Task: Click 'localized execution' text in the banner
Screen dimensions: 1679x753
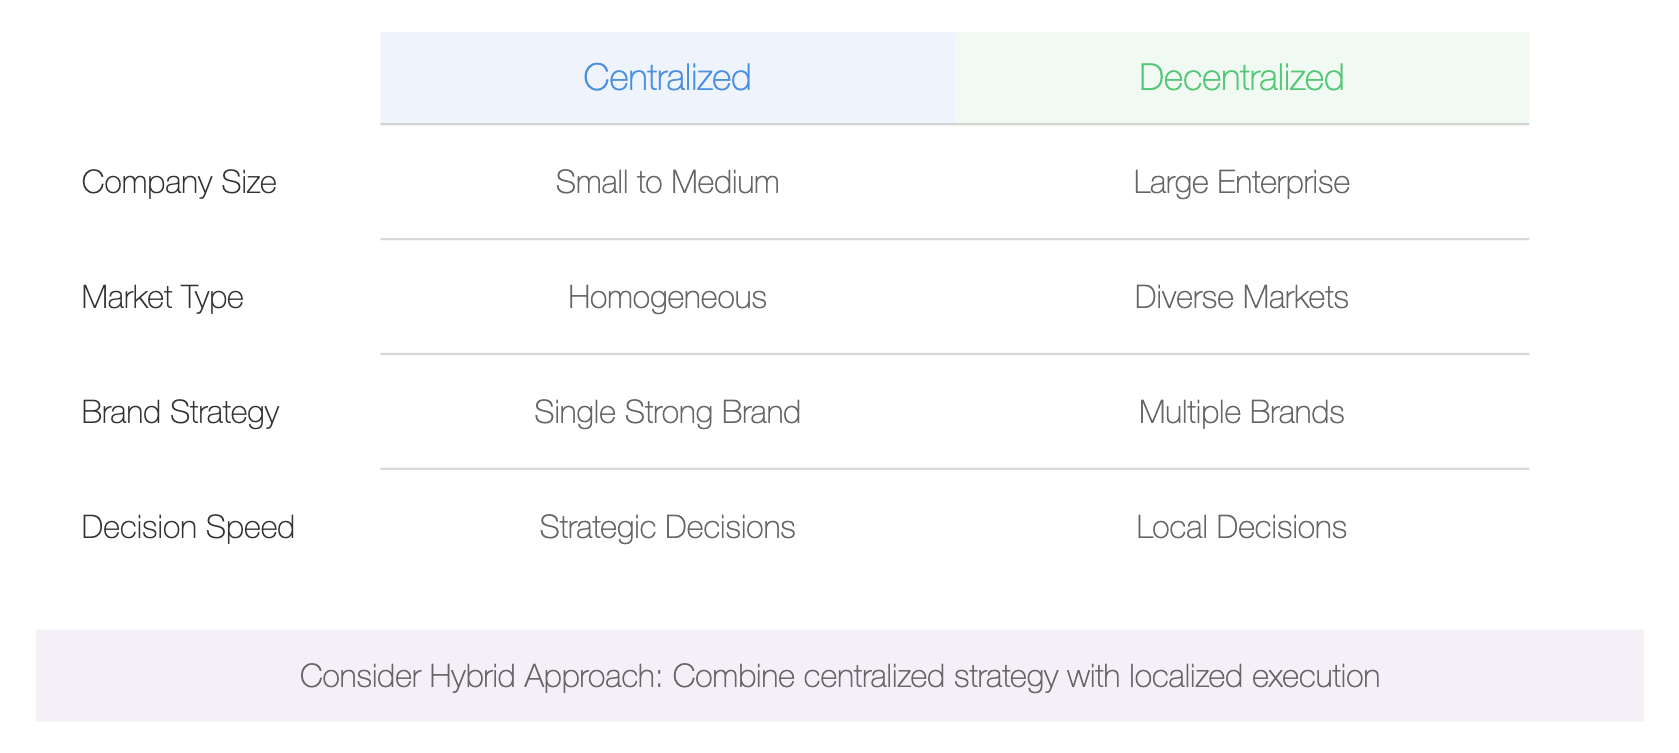Action: click(1254, 676)
